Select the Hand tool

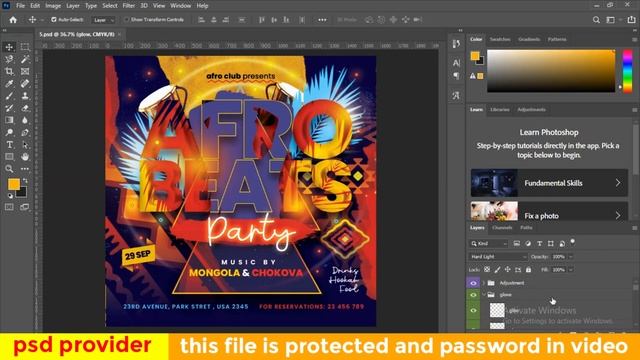pos(25,157)
